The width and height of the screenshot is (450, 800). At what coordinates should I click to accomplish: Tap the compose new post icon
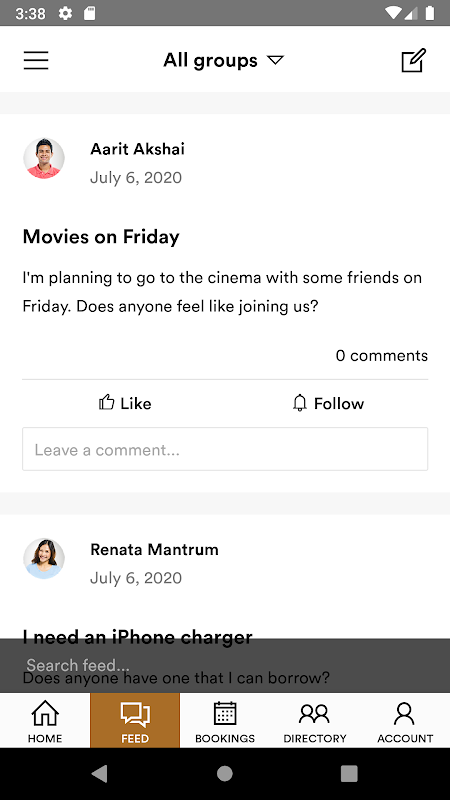click(413, 60)
